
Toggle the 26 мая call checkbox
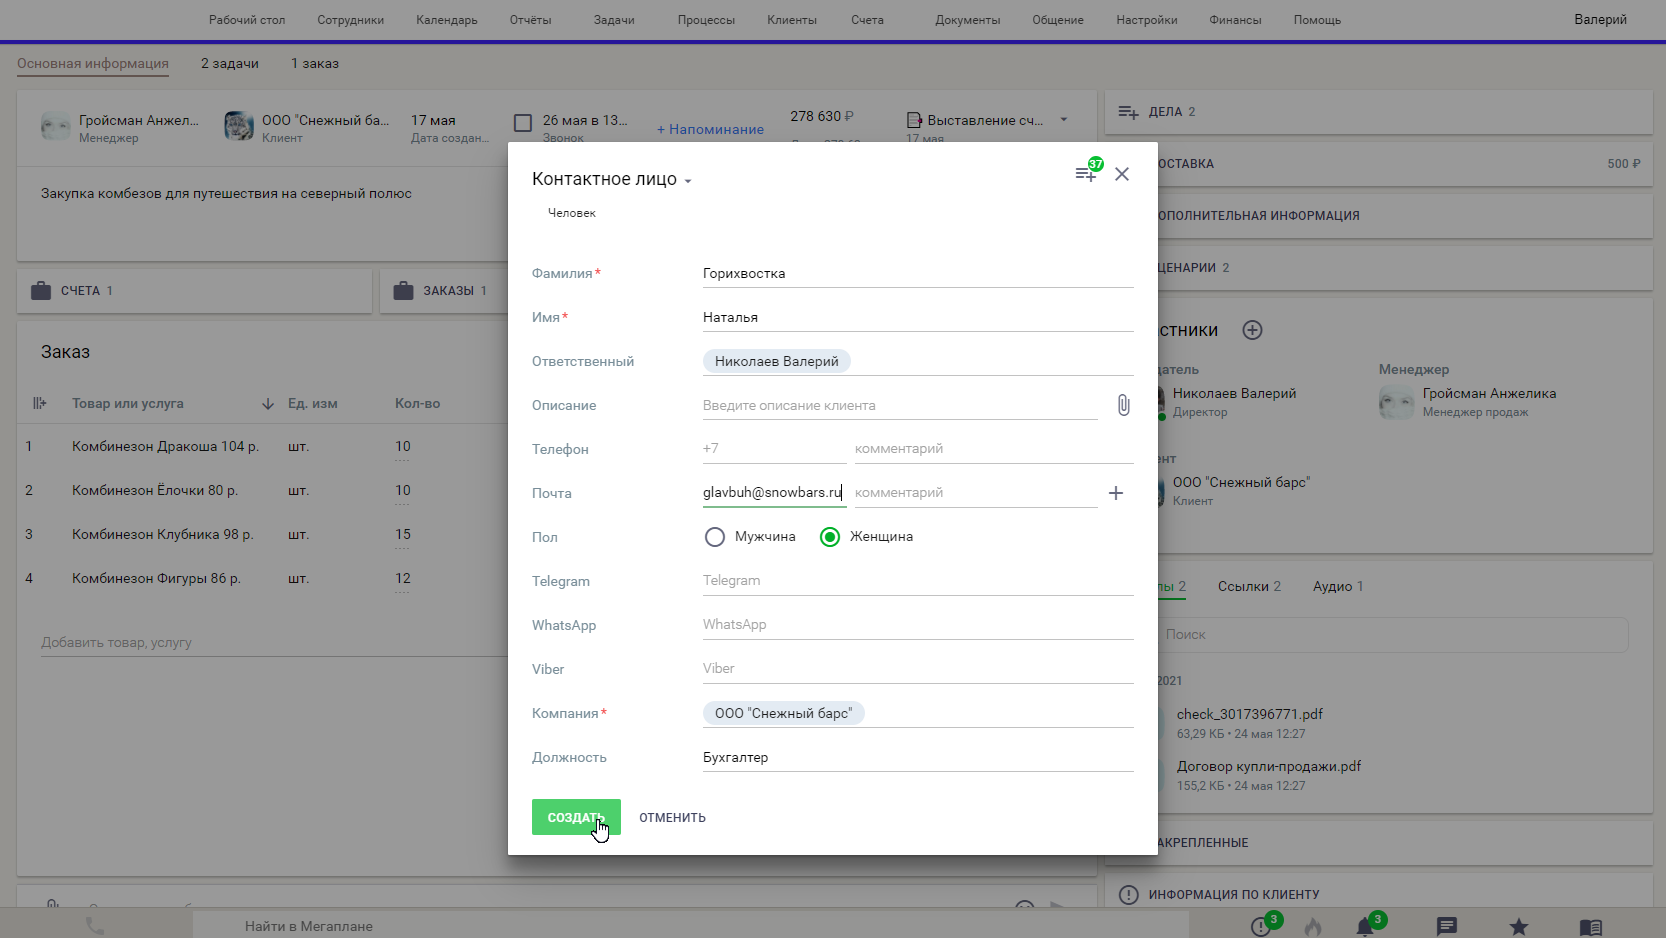[x=523, y=123]
